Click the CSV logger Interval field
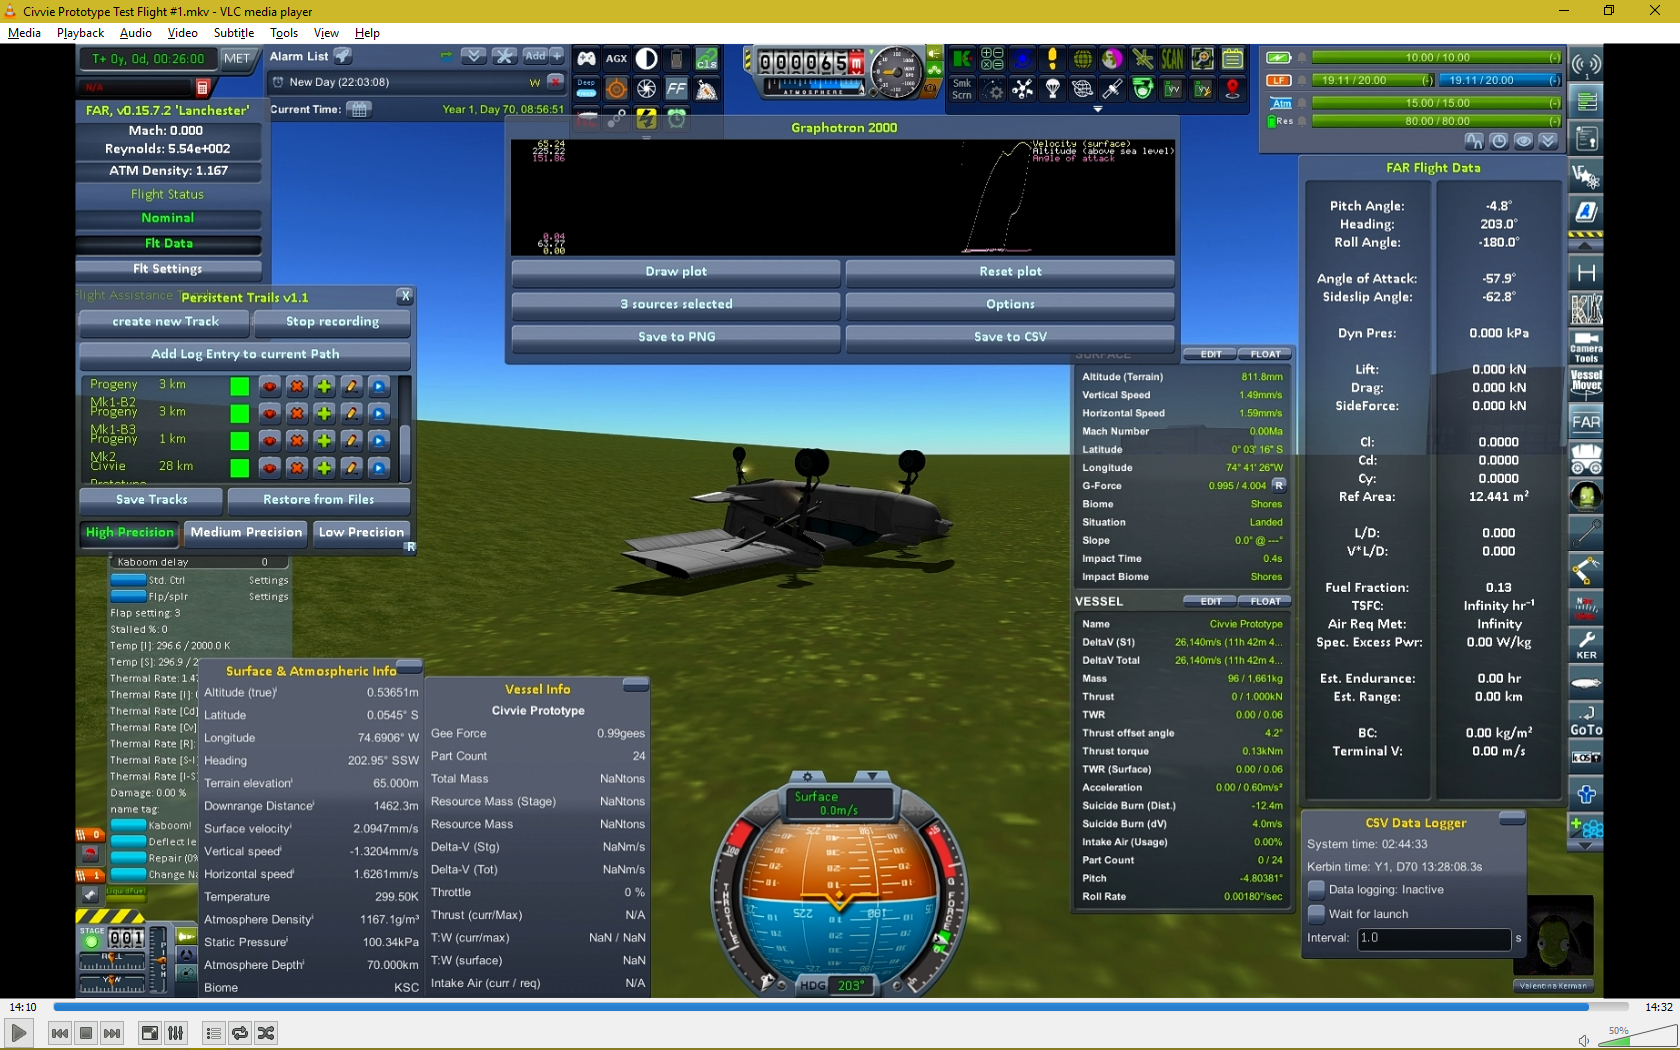This screenshot has height=1050, width=1680. [1433, 939]
